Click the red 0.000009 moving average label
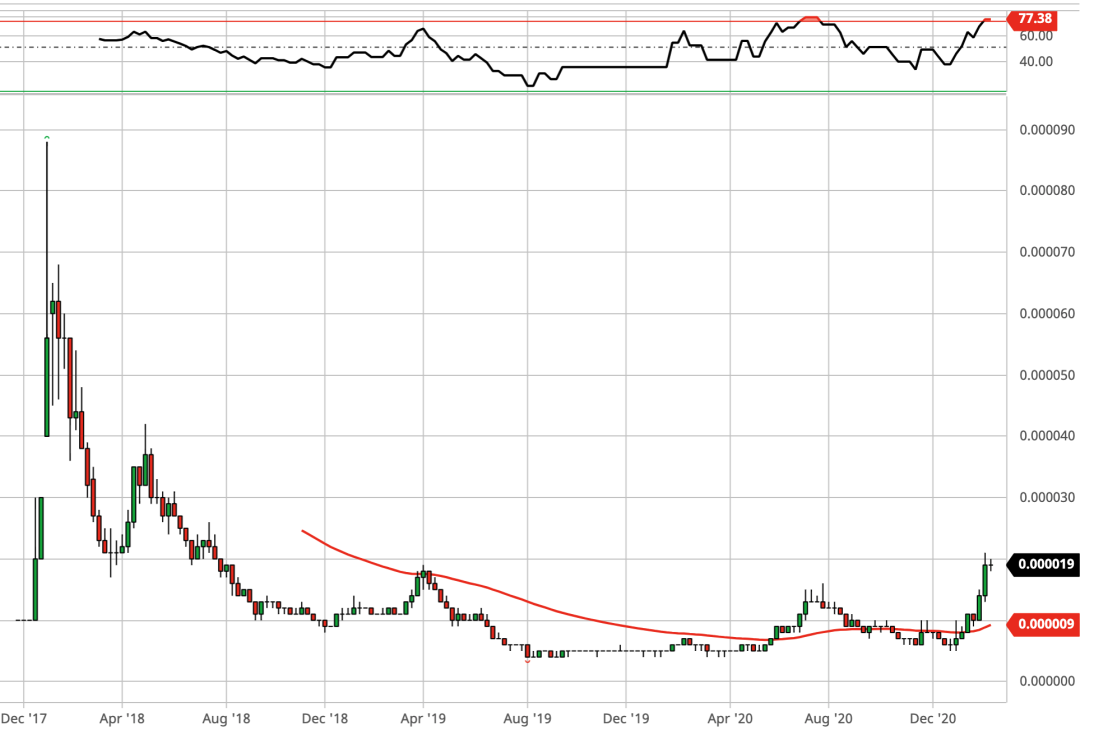 click(1045, 624)
